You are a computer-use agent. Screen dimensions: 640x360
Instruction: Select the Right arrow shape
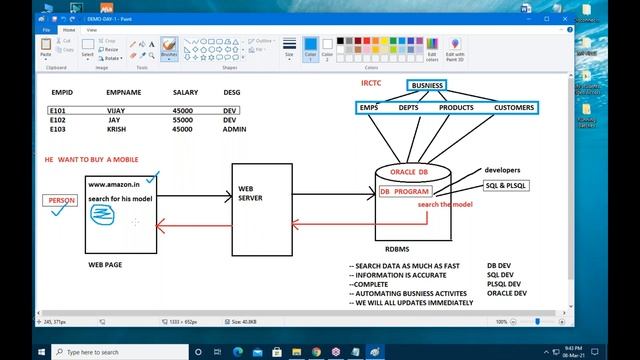[219, 49]
